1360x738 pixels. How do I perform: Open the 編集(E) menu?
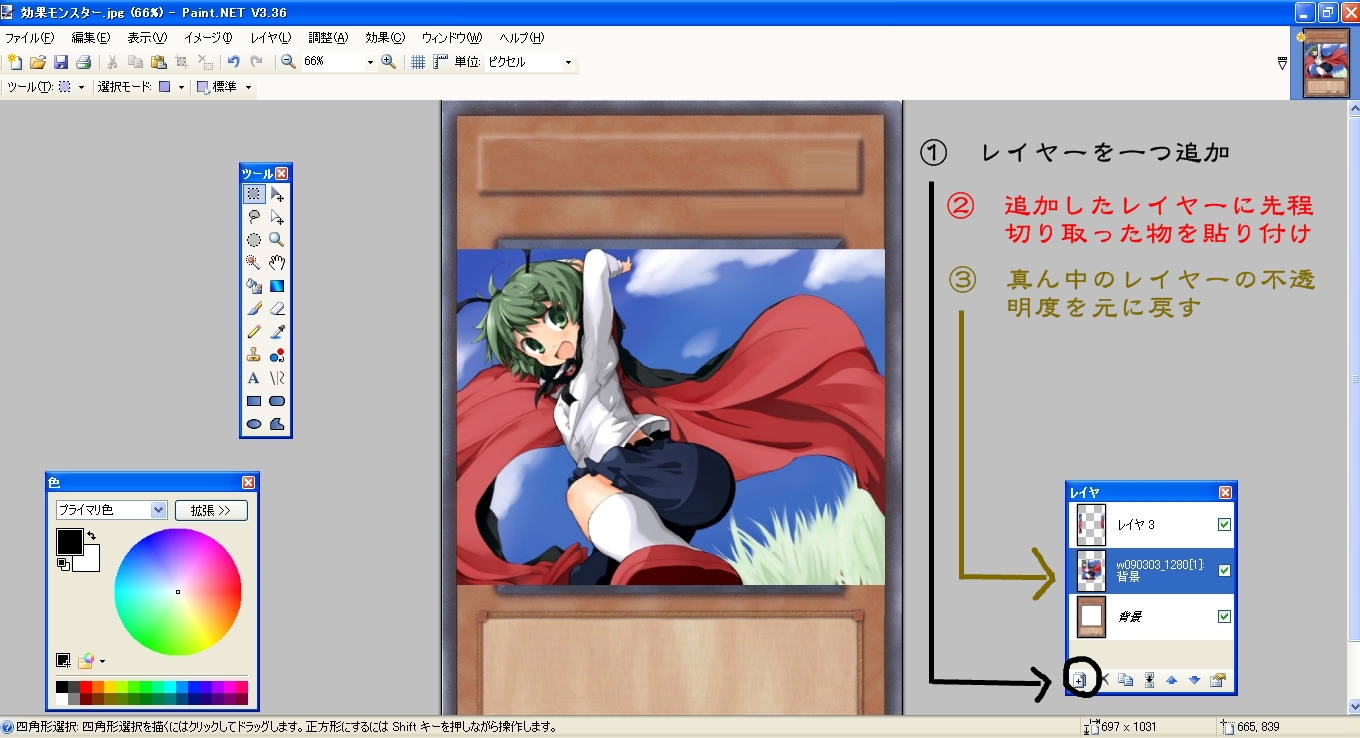90,37
